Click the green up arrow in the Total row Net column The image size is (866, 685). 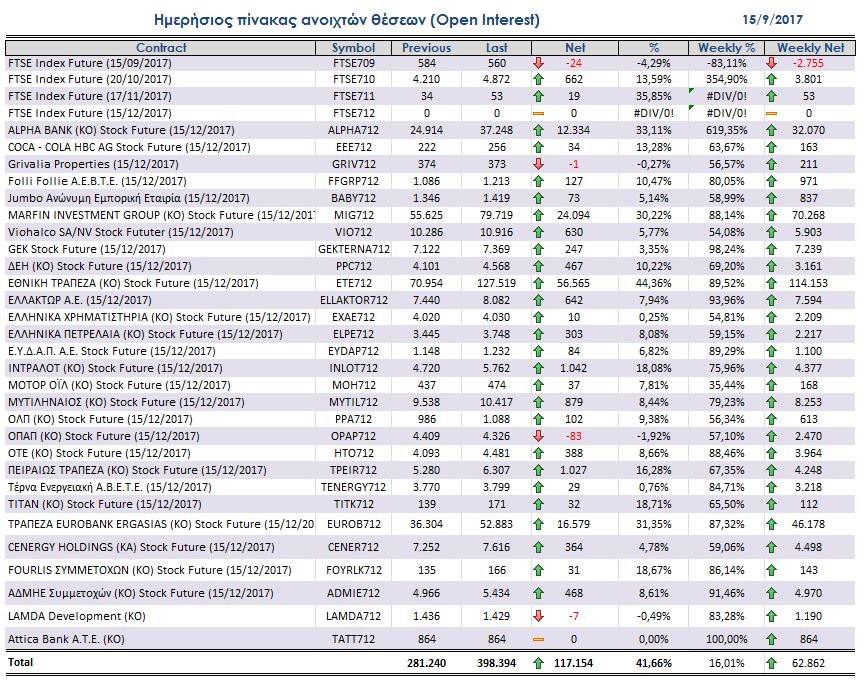click(538, 663)
